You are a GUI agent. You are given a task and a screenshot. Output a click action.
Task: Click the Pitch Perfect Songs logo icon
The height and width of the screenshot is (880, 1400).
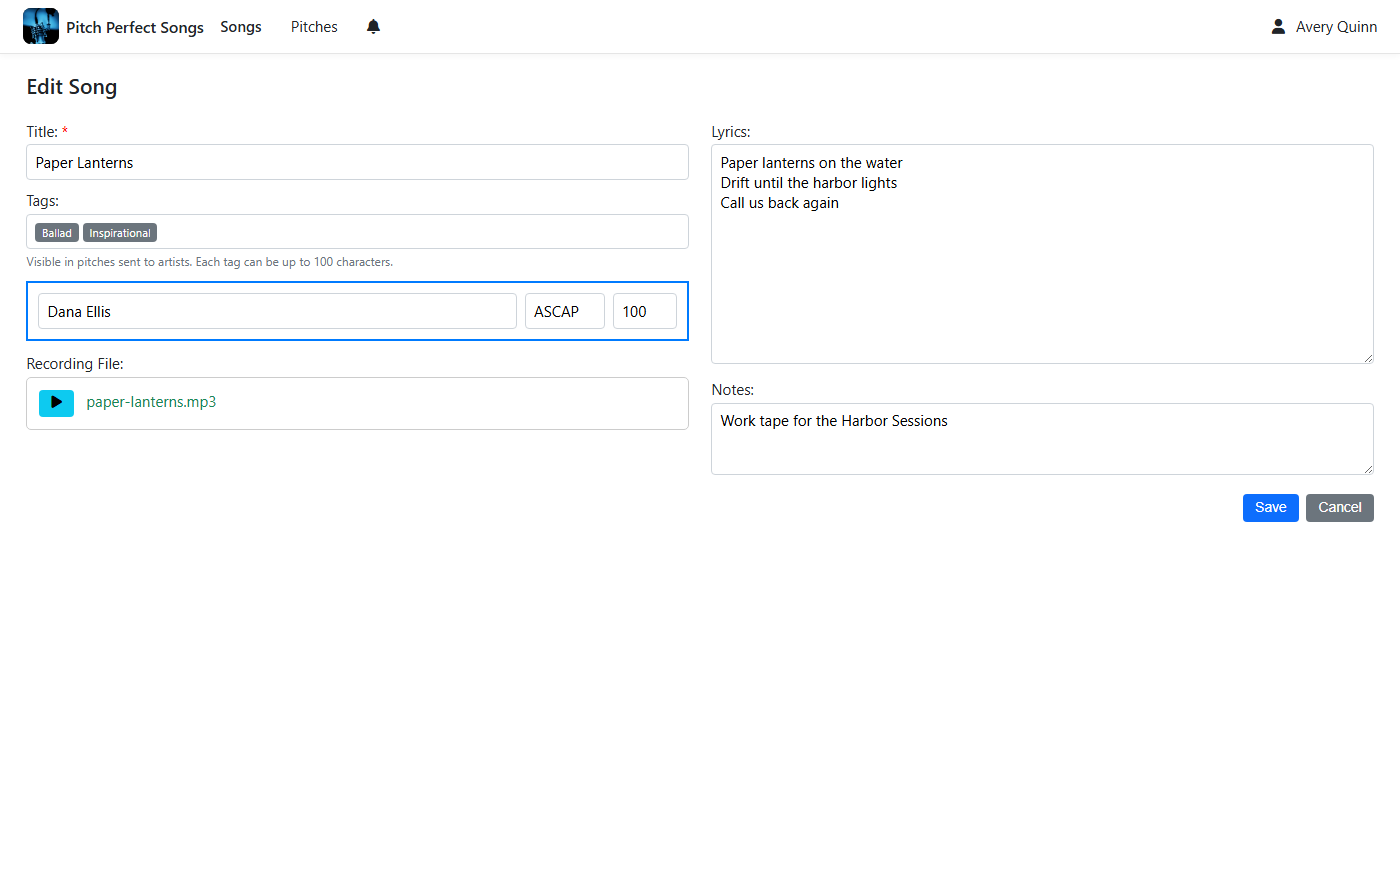41,26
